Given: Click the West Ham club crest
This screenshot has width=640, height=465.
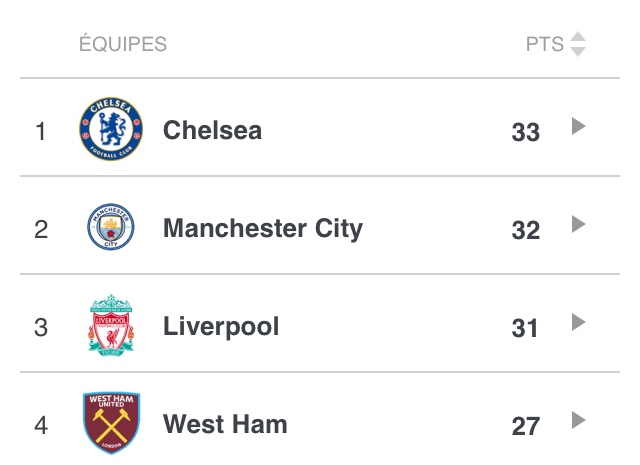Looking at the screenshot, I should click(x=111, y=423).
